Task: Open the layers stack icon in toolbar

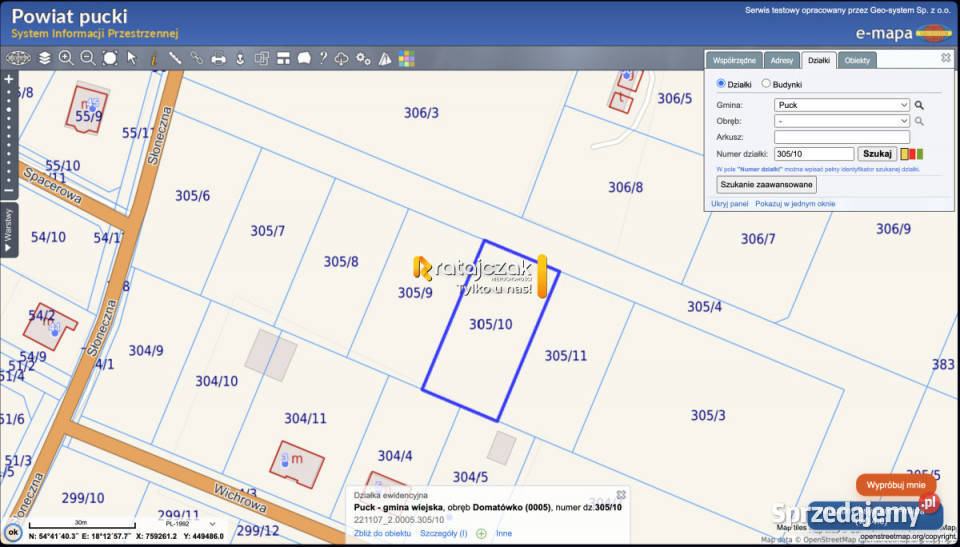Action: [44, 58]
